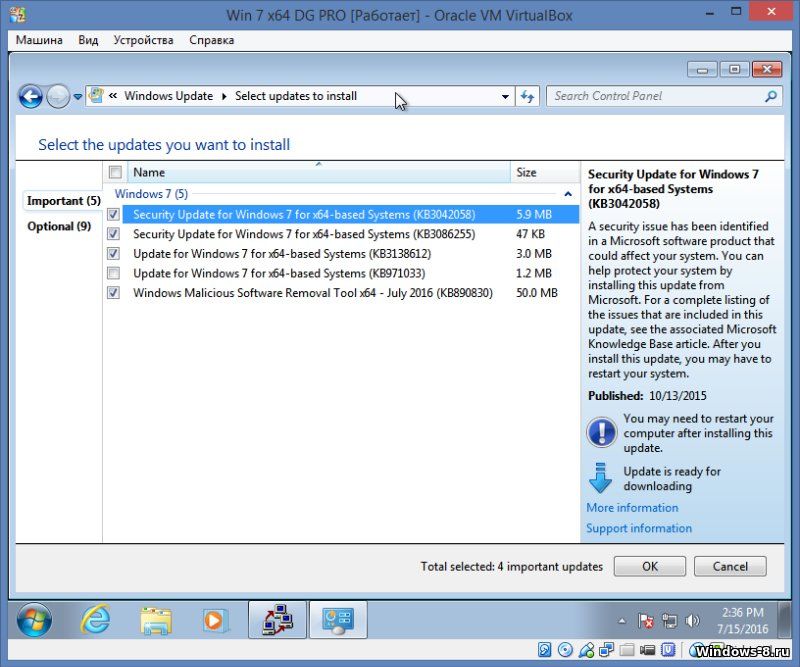Click the 3.0 MB size value
Viewport: 800px width, 667px height.
tap(534, 254)
